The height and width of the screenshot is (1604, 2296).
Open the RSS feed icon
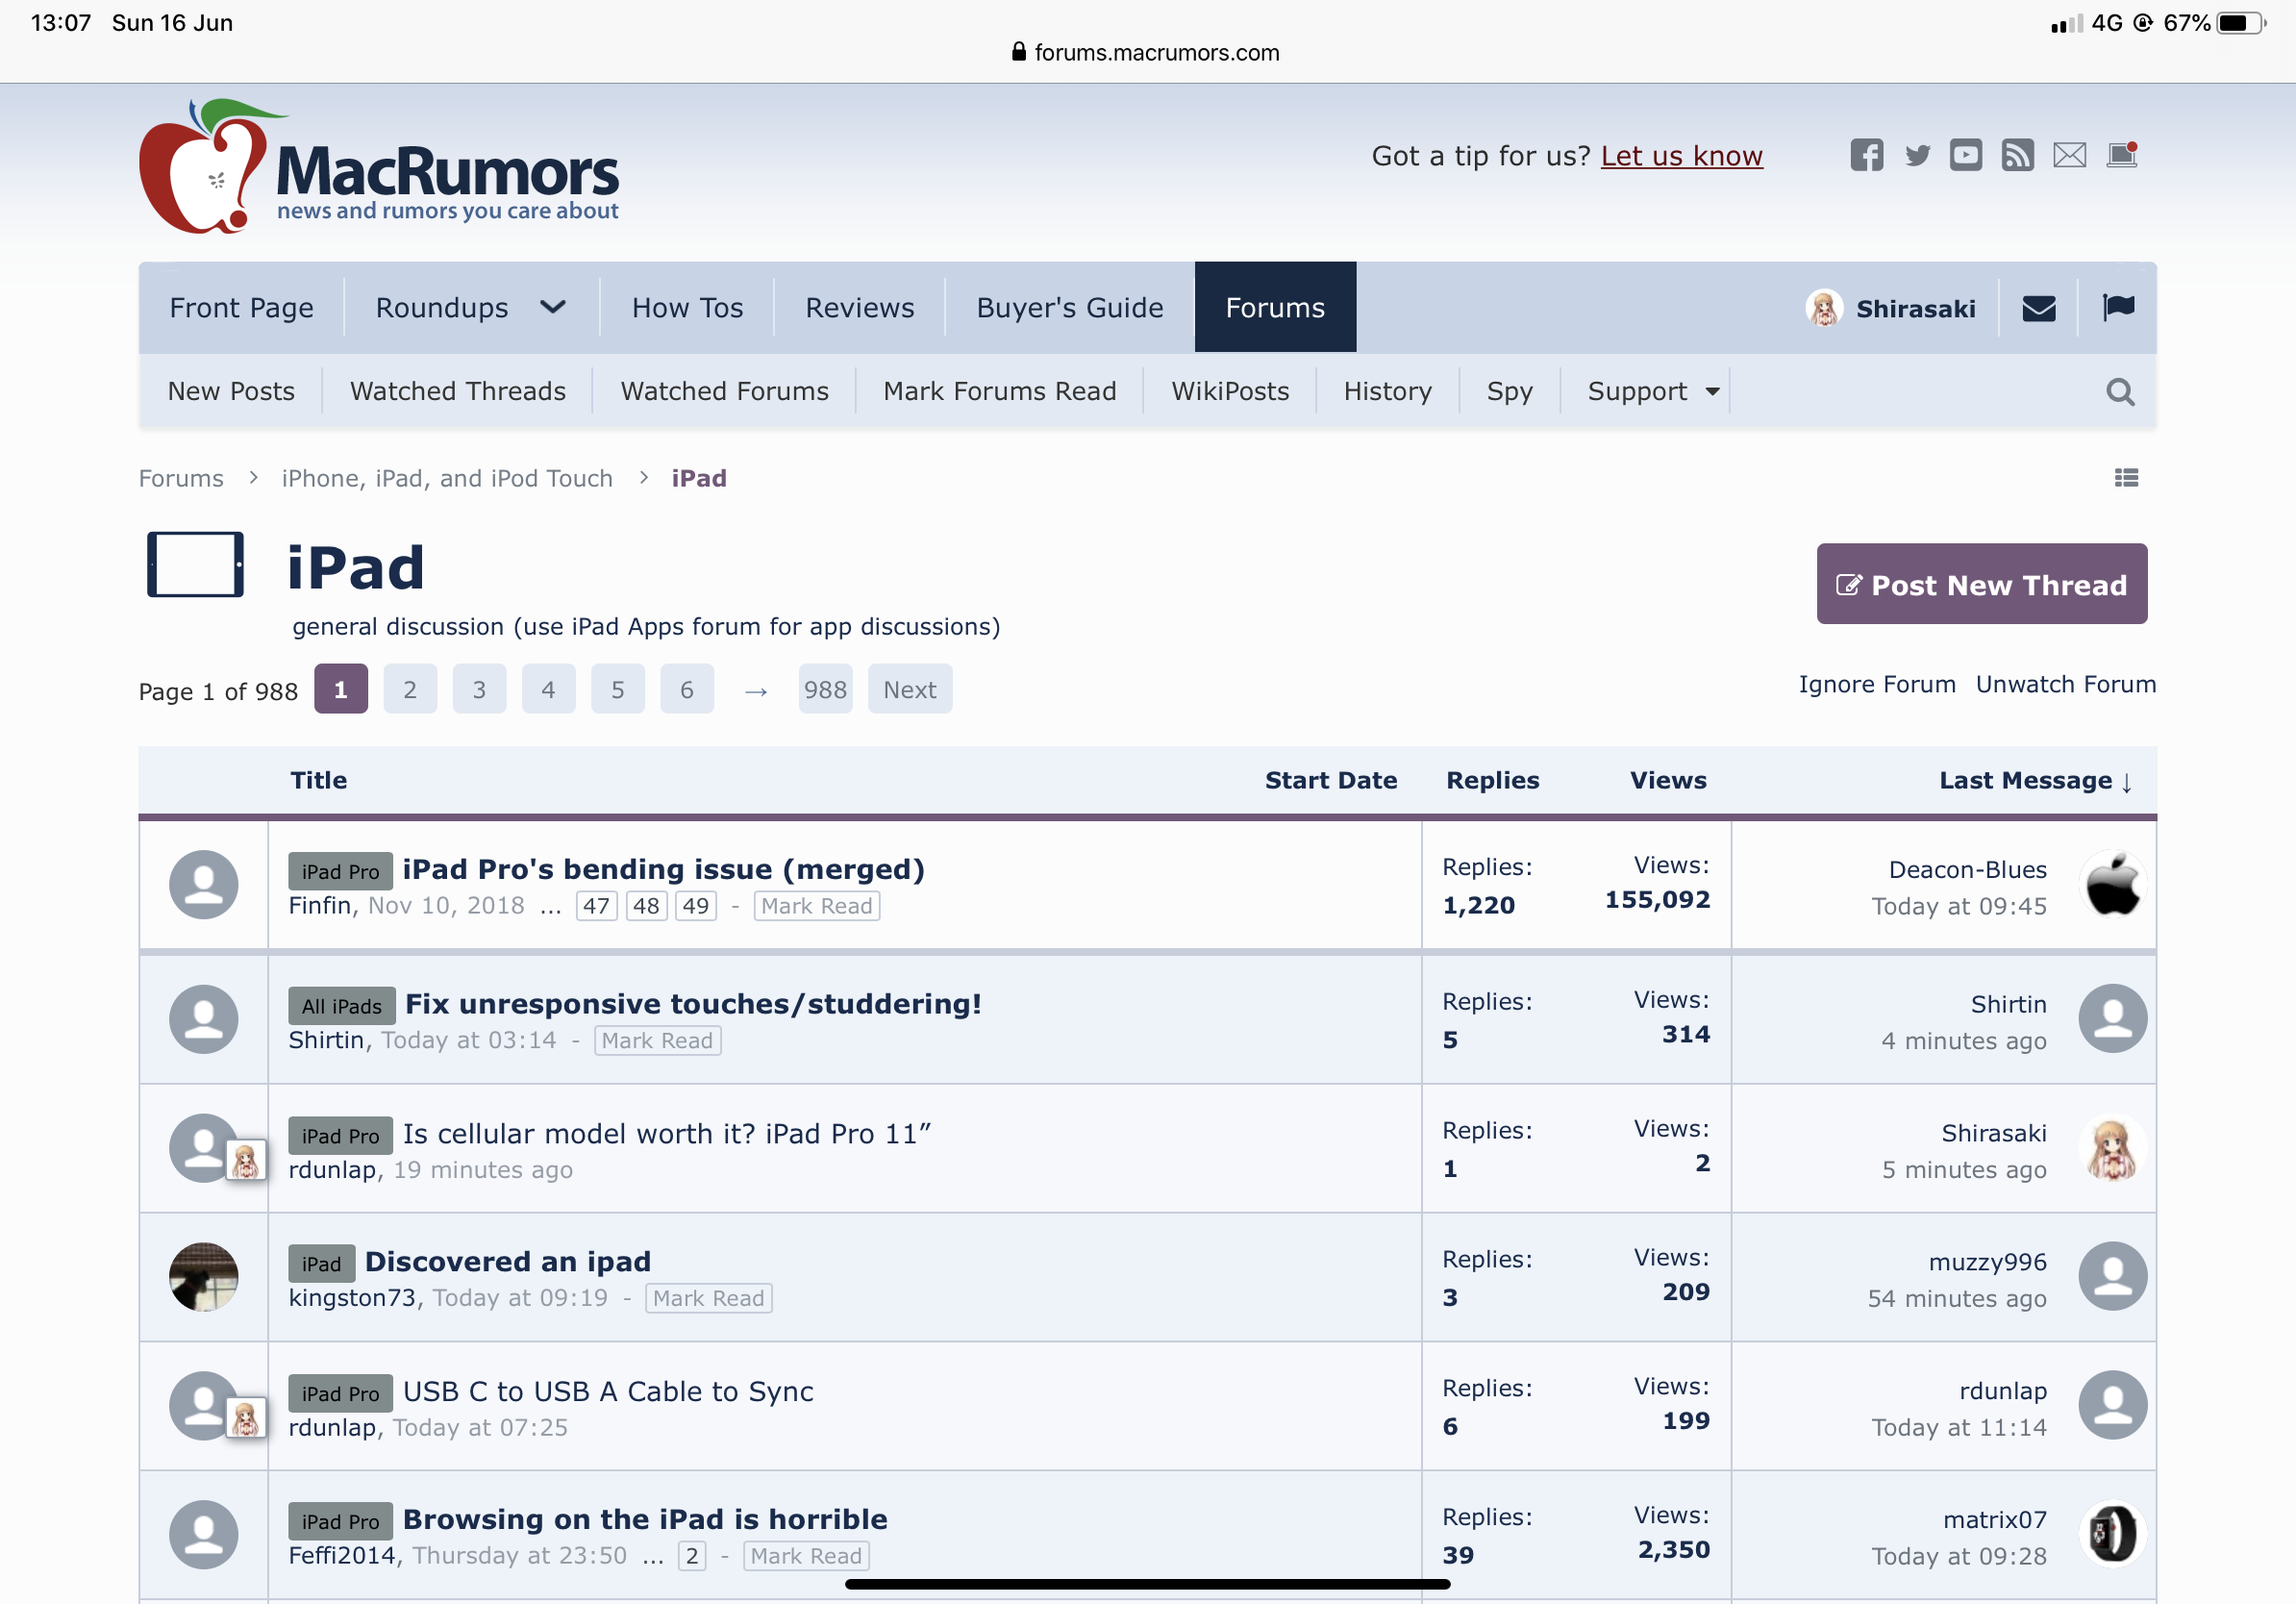2017,155
